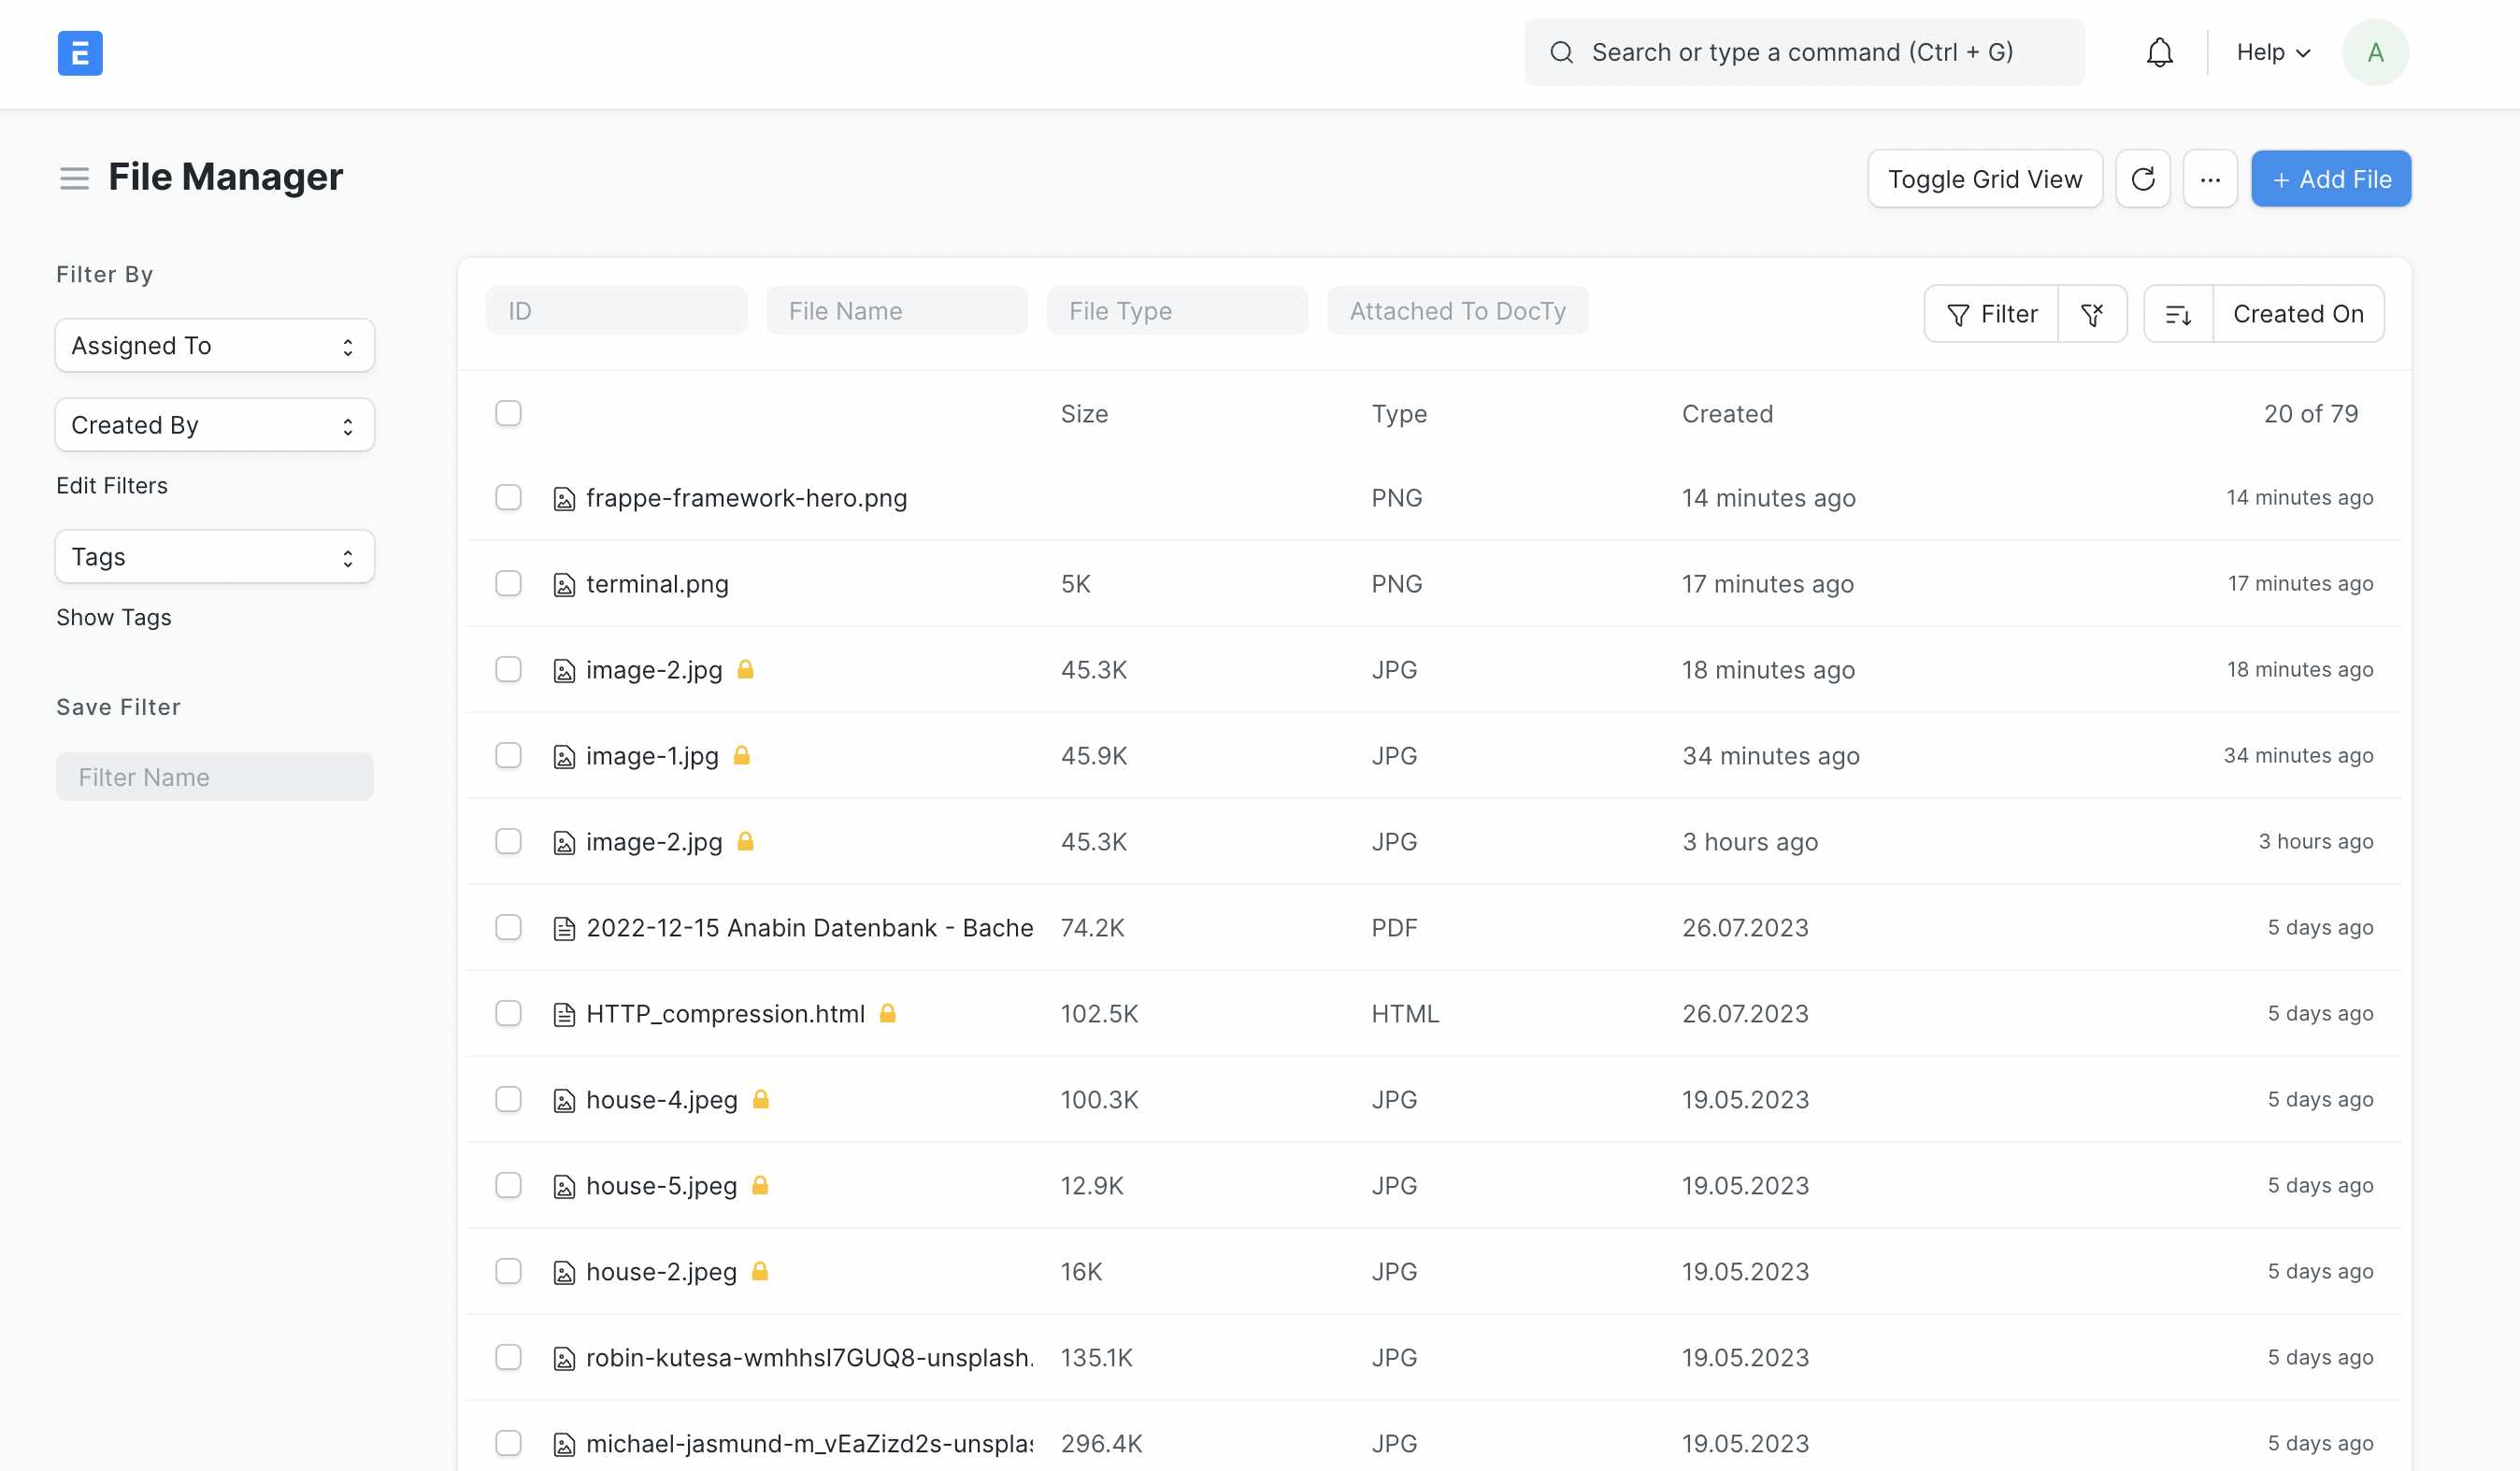Expand the Assigned To filter dropdown
The width and height of the screenshot is (2520, 1471).
[214, 345]
